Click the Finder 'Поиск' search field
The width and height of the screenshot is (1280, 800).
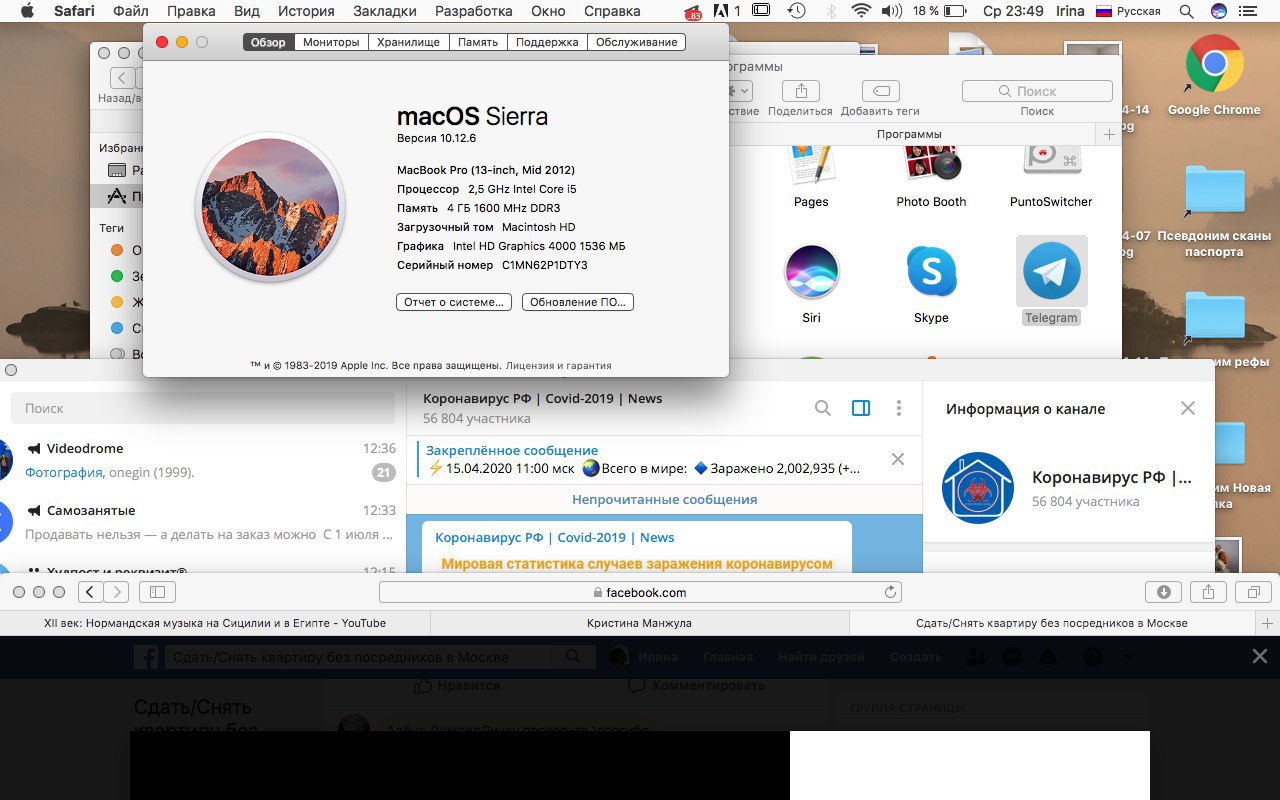click(x=1037, y=91)
